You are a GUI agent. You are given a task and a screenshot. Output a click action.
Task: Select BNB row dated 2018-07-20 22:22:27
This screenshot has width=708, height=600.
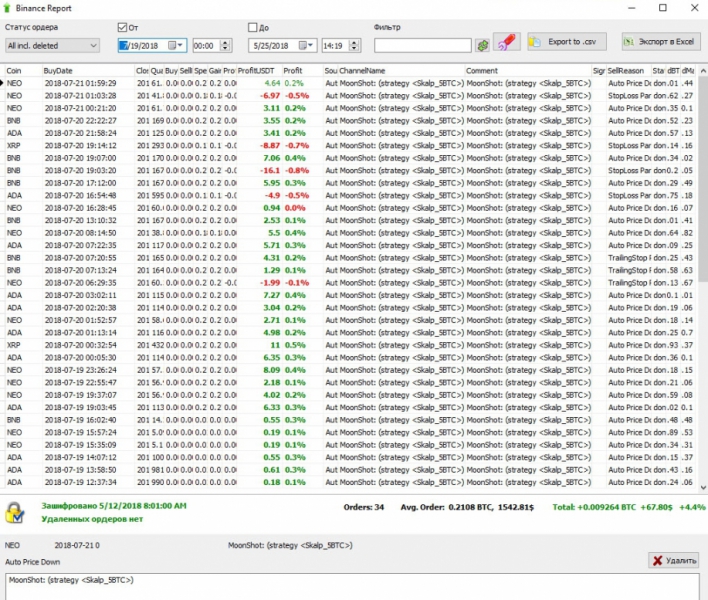pyautogui.click(x=350, y=121)
